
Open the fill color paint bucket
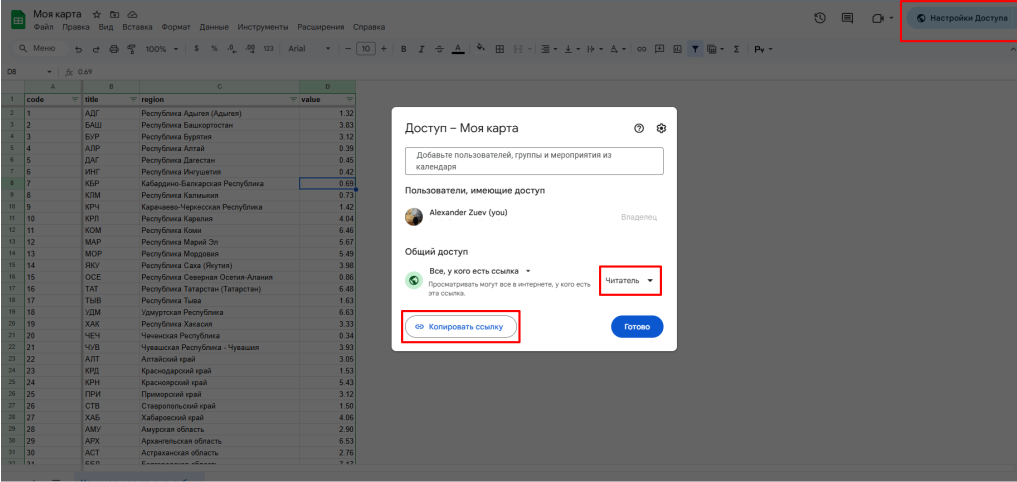pos(481,48)
